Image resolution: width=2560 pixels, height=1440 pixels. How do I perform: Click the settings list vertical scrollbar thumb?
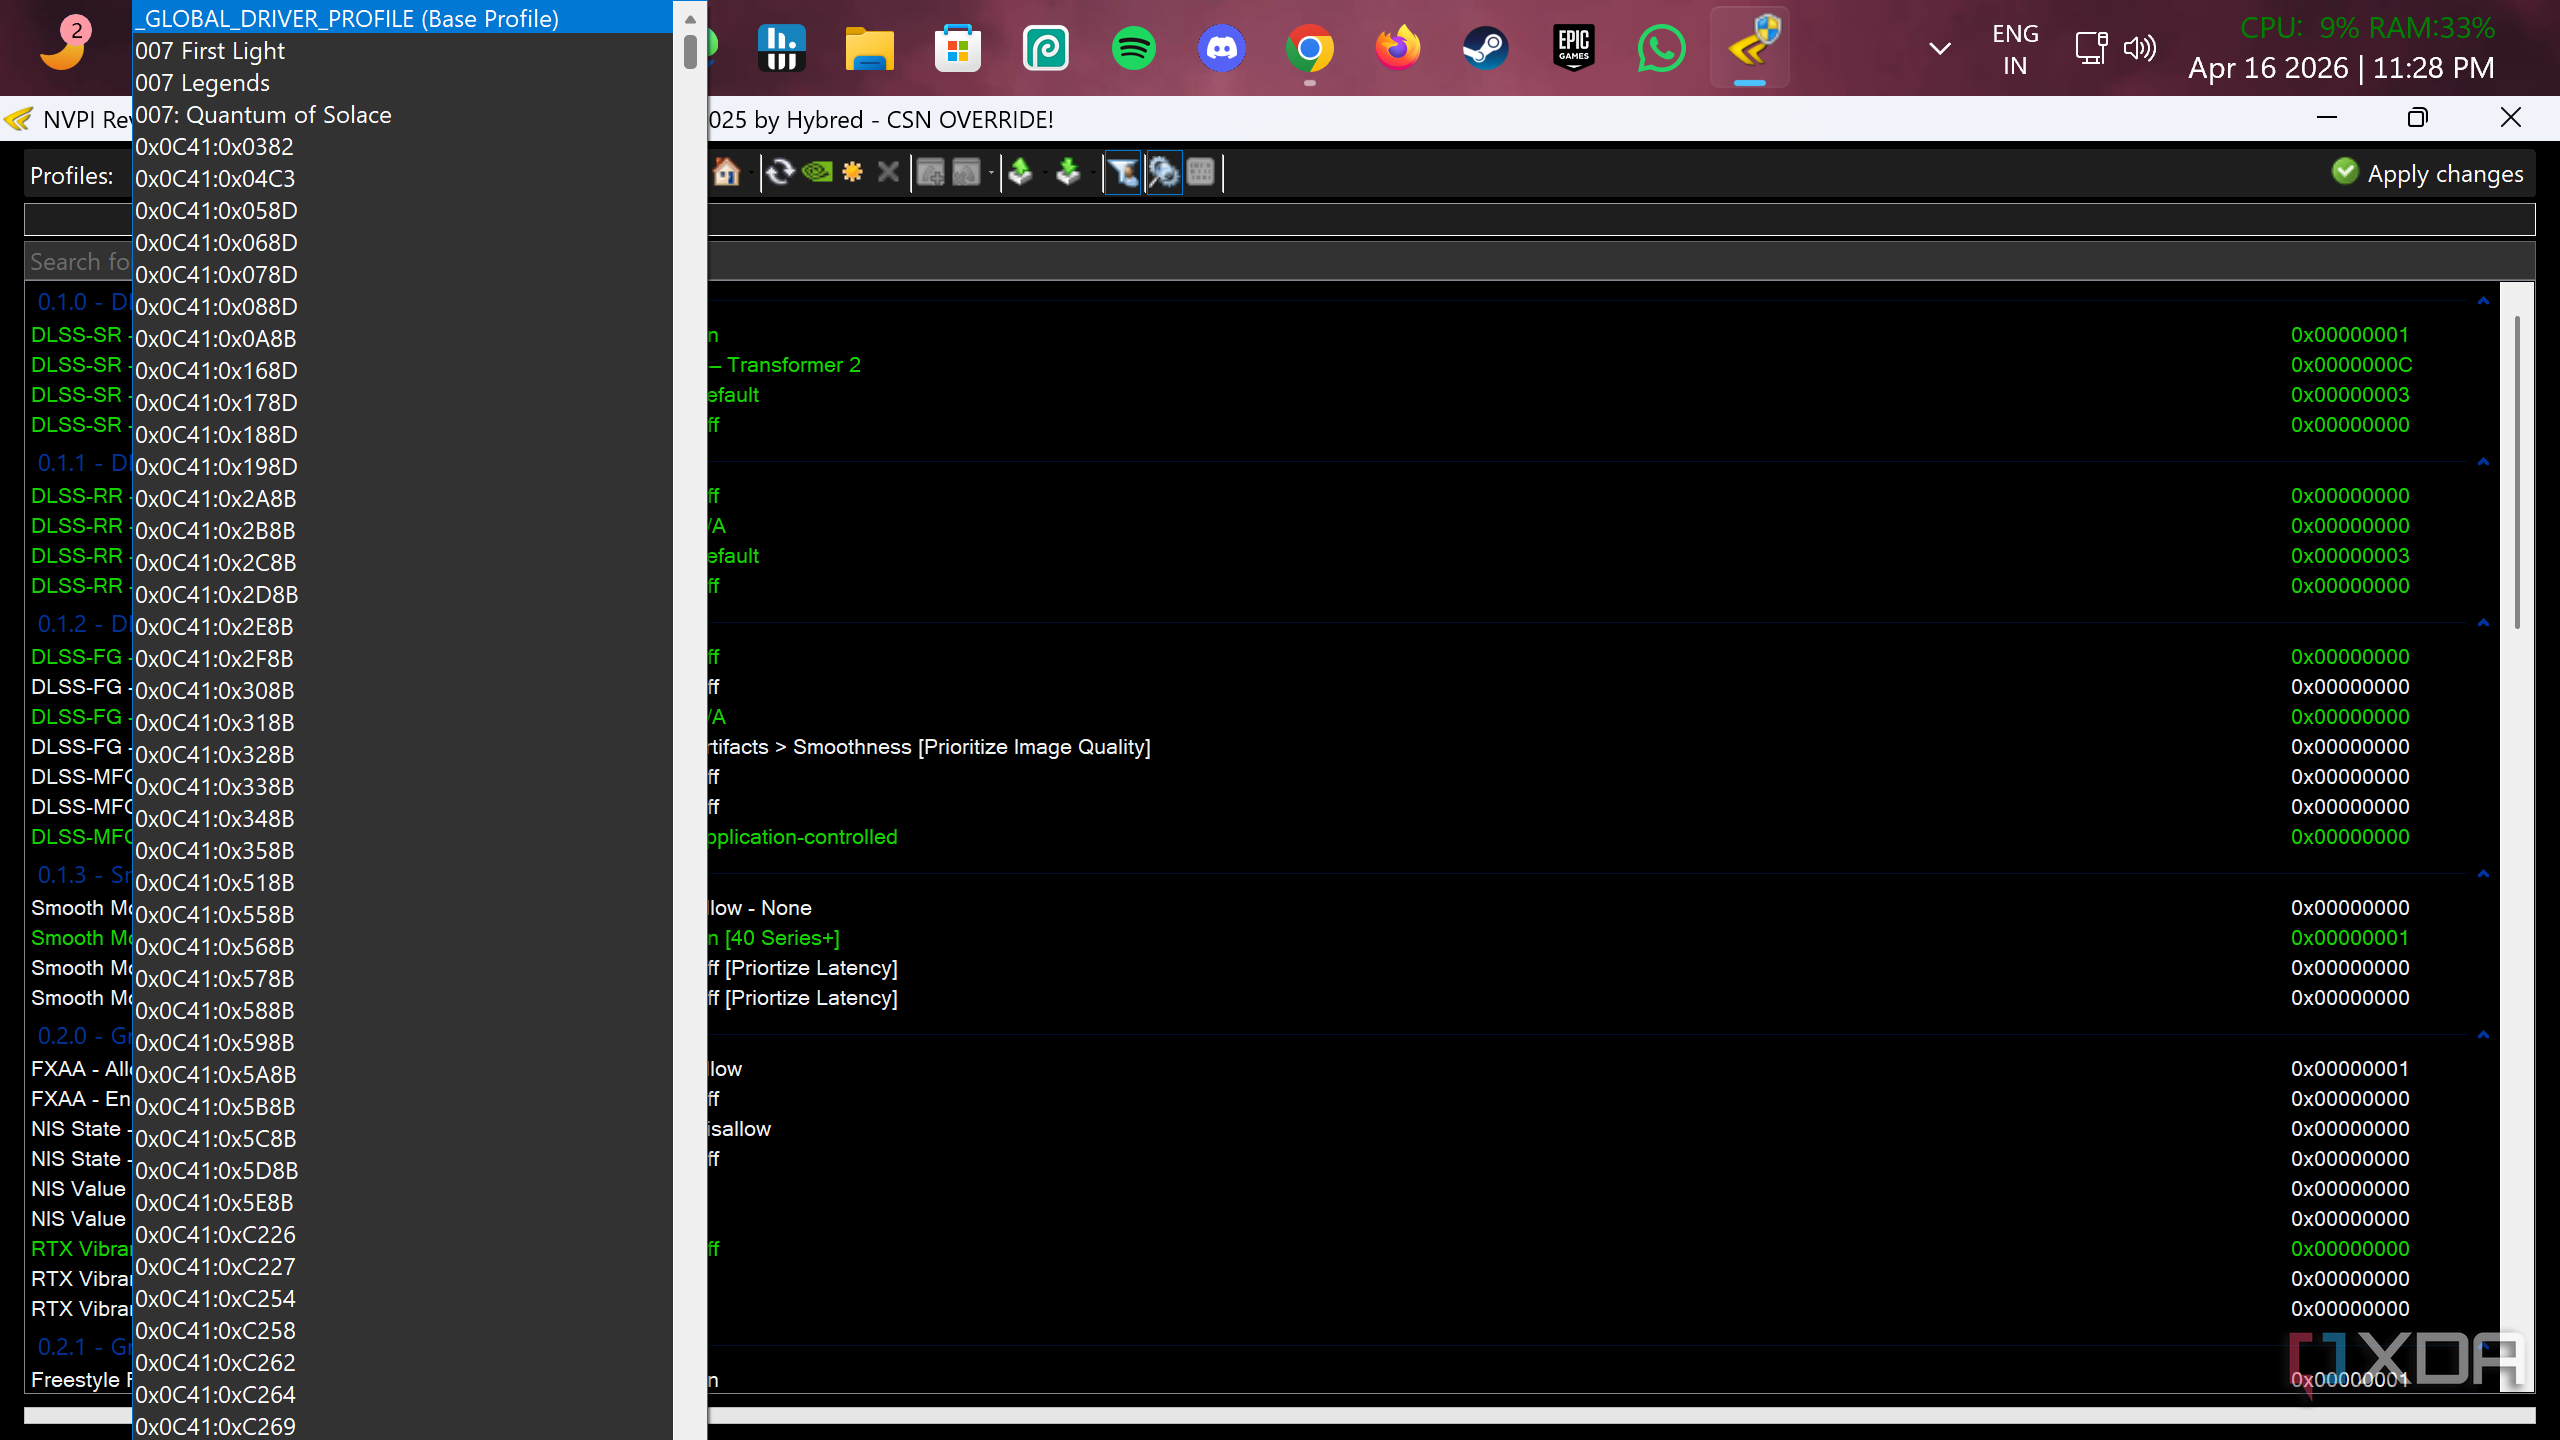pos(2517,470)
